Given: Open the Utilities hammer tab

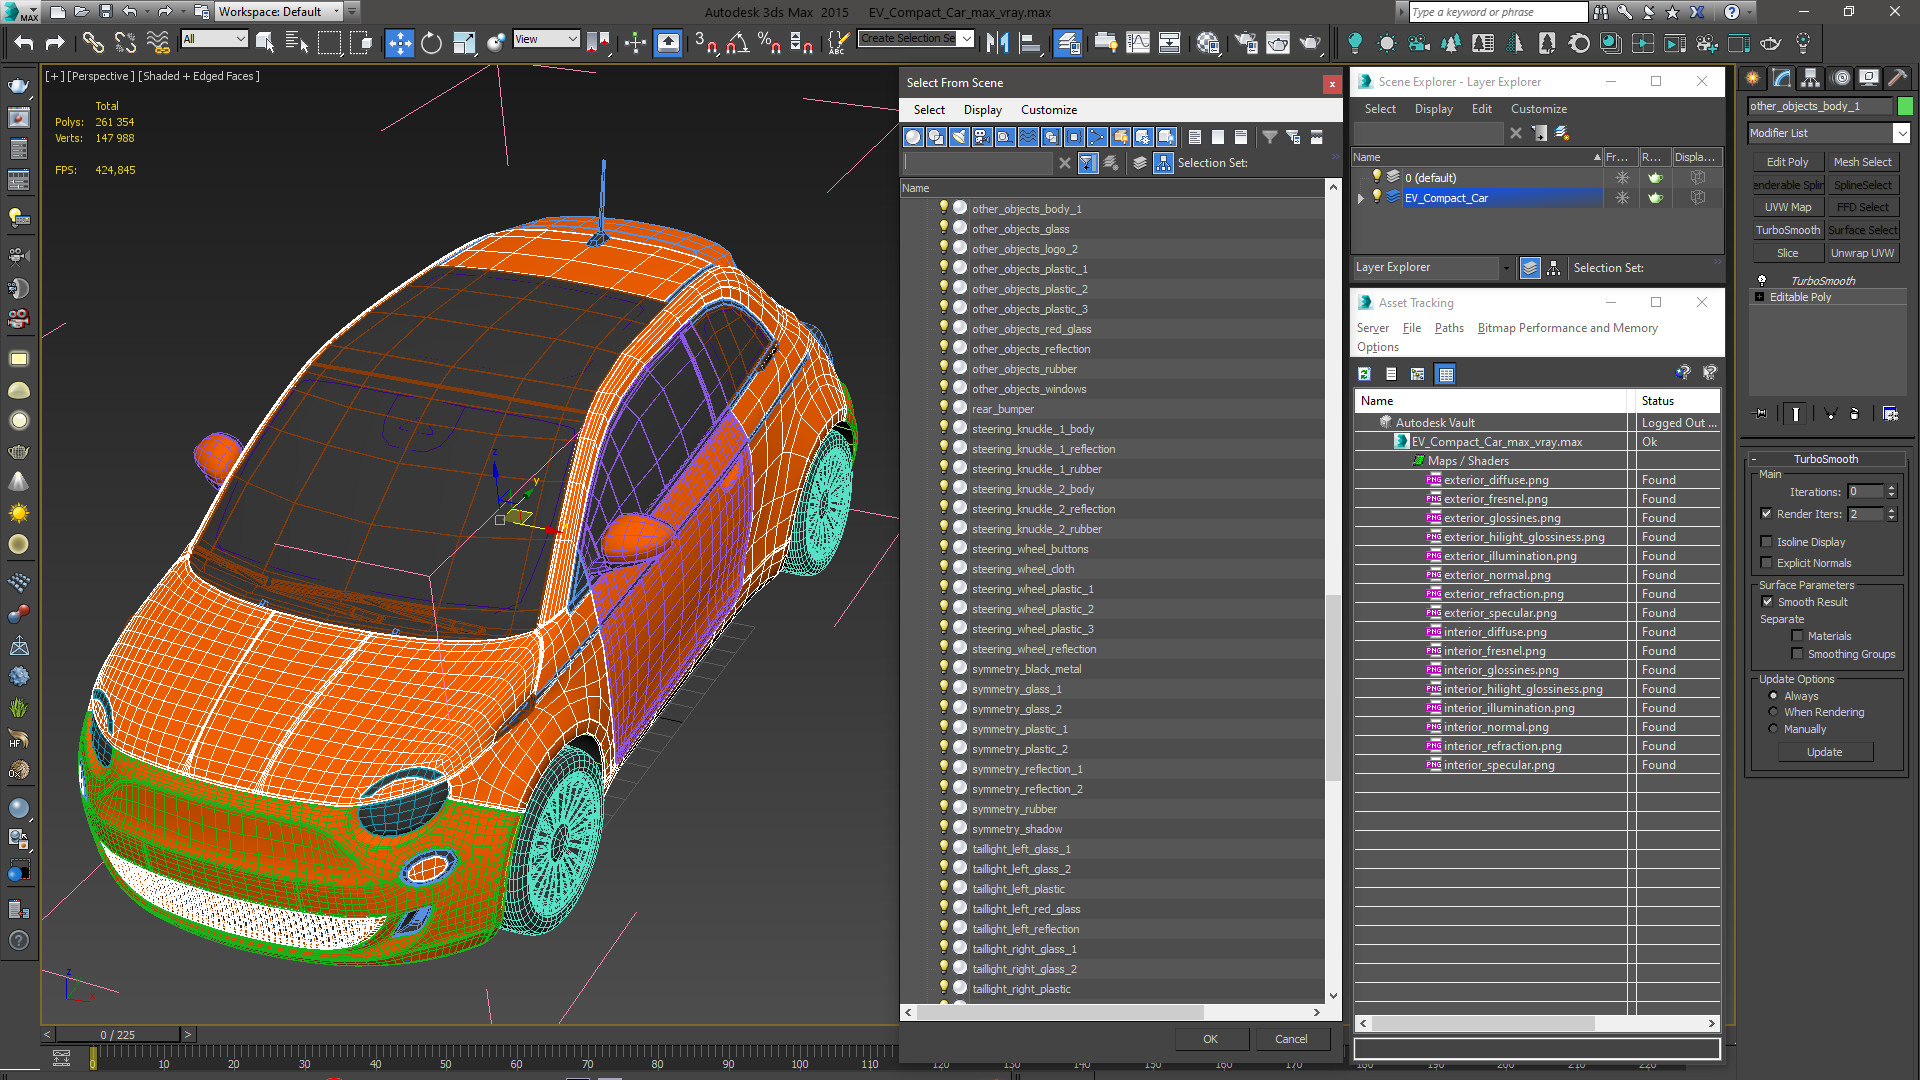Looking at the screenshot, I should pos(1897,78).
